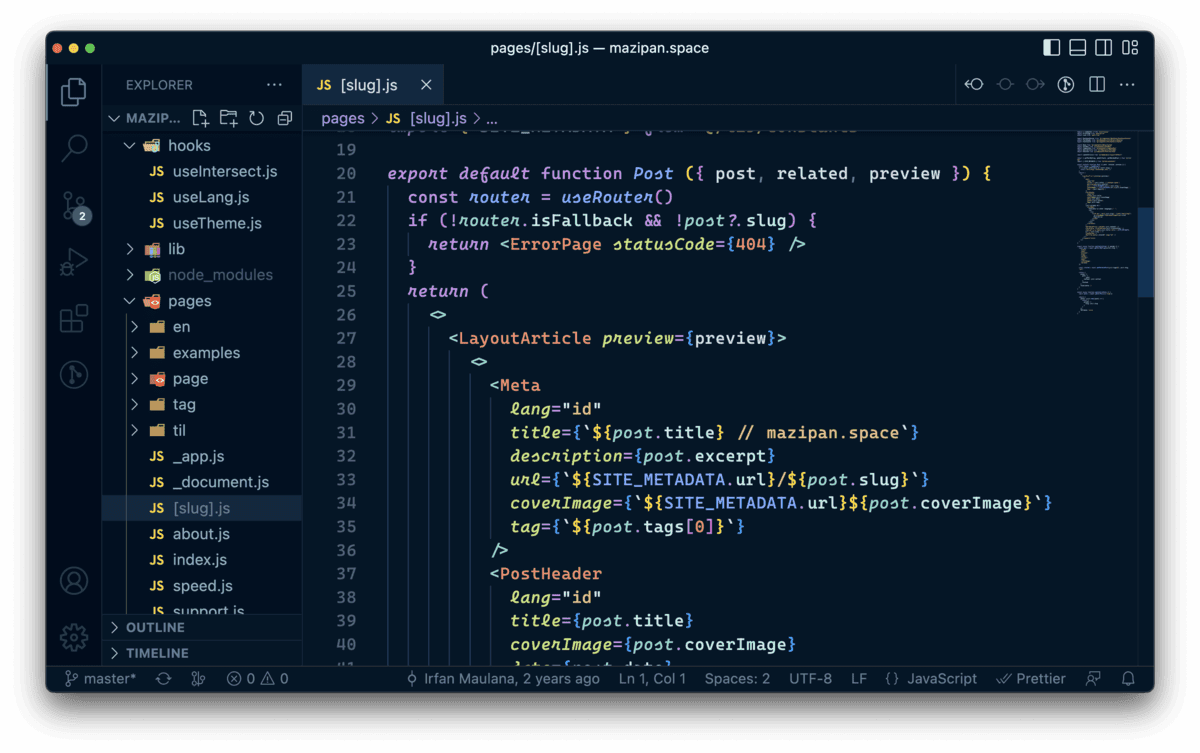Click the Synchronize Changes icon in status bar
The height and width of the screenshot is (753, 1200).
click(163, 678)
